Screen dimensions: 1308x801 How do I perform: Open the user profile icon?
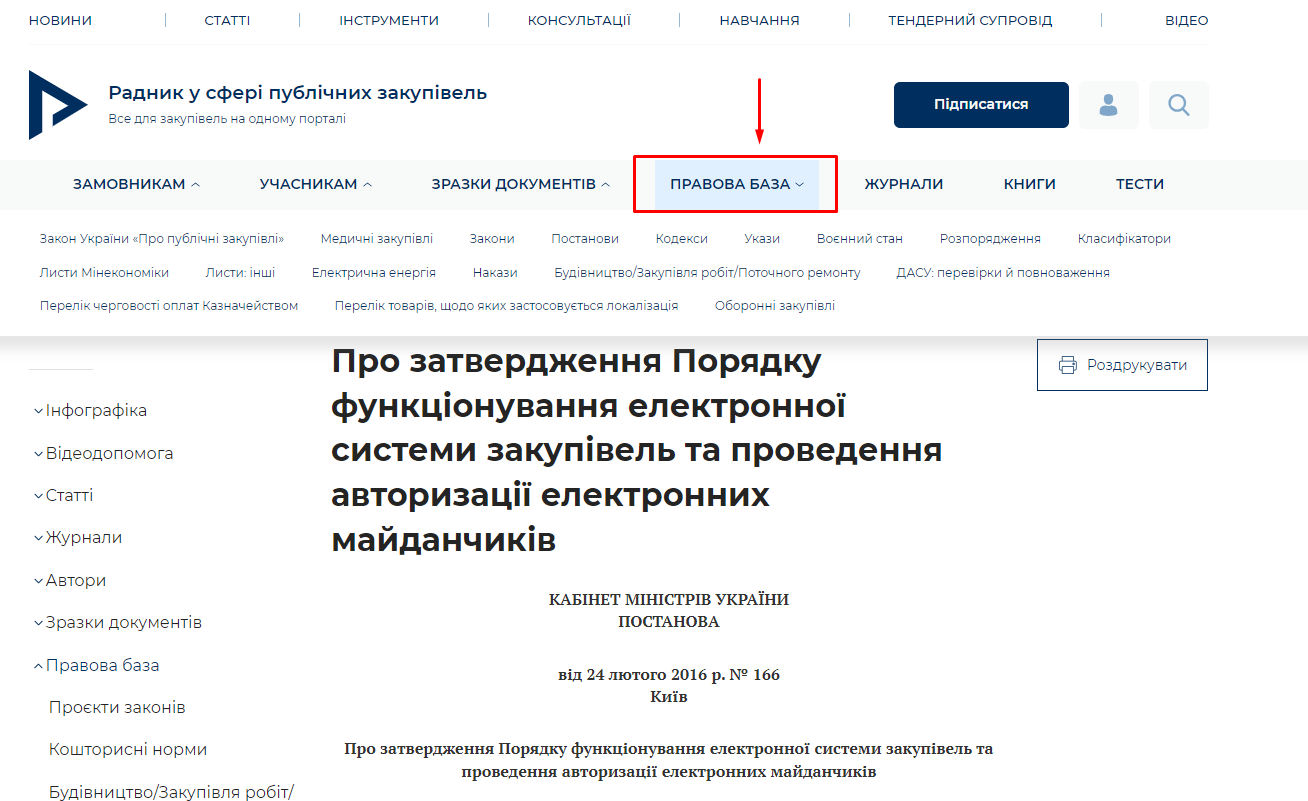(x=1108, y=105)
